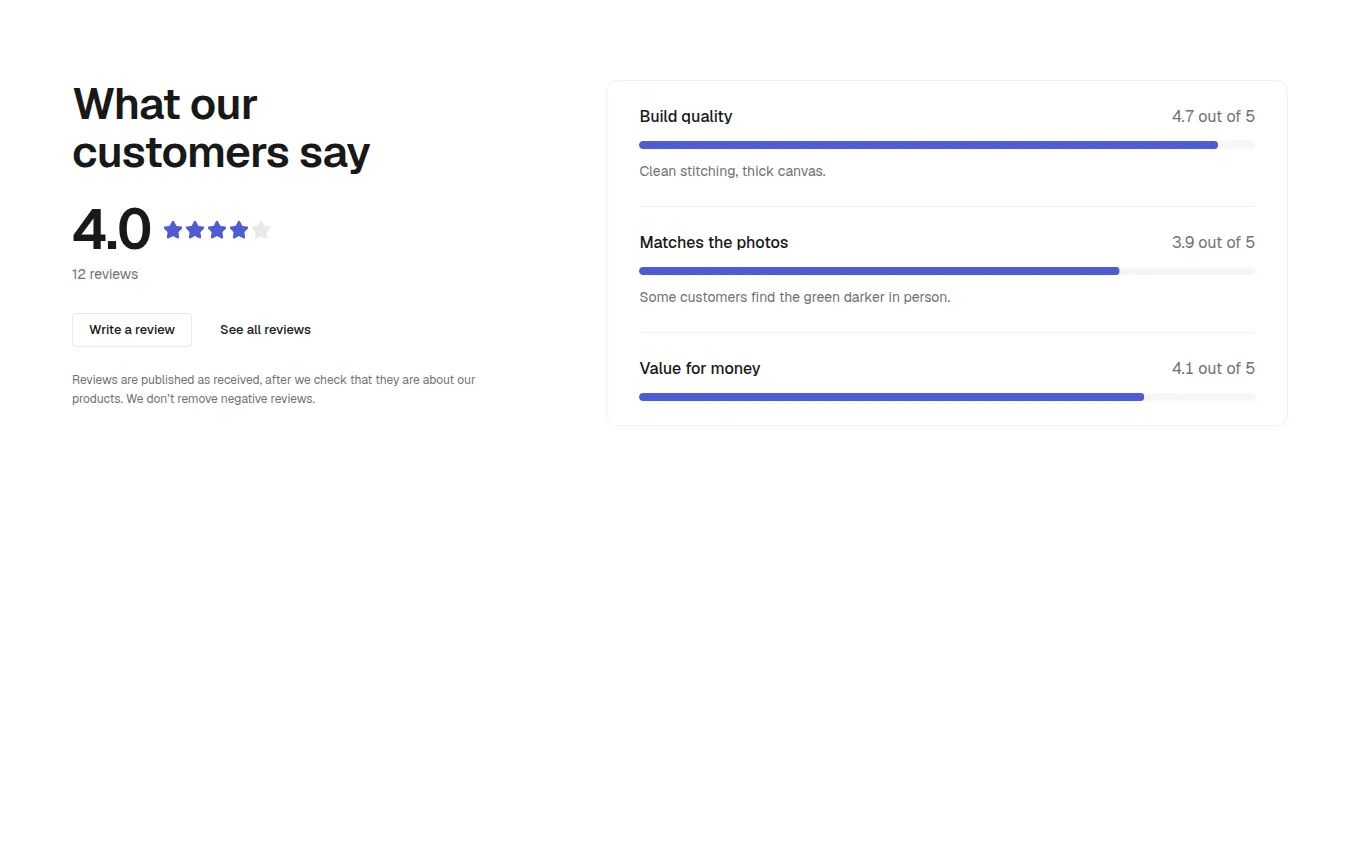
Task: Click the grey fifth star icon
Action: point(261,230)
